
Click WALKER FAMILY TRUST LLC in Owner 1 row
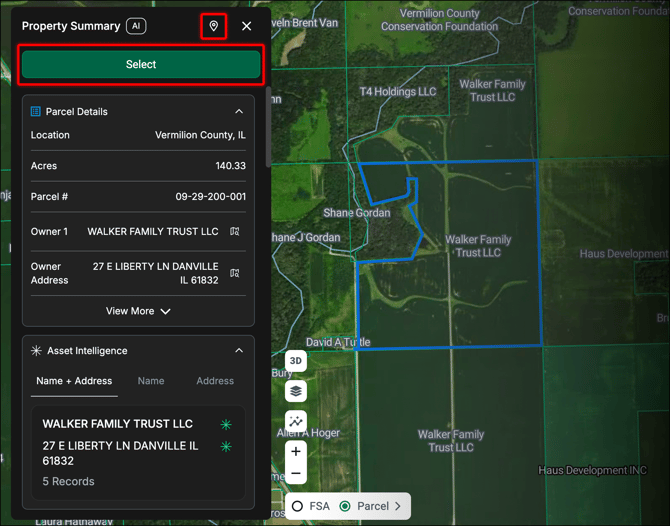coord(153,231)
